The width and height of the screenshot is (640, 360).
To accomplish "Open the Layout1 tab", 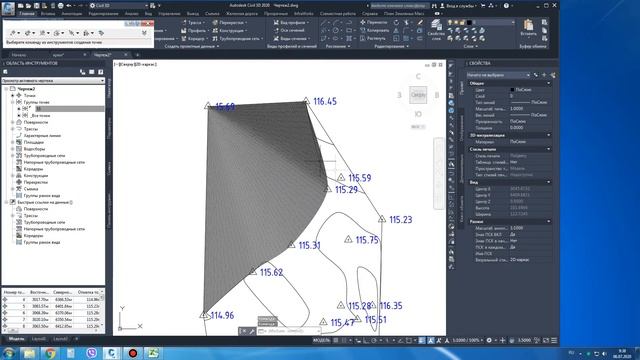I will [39, 339].
